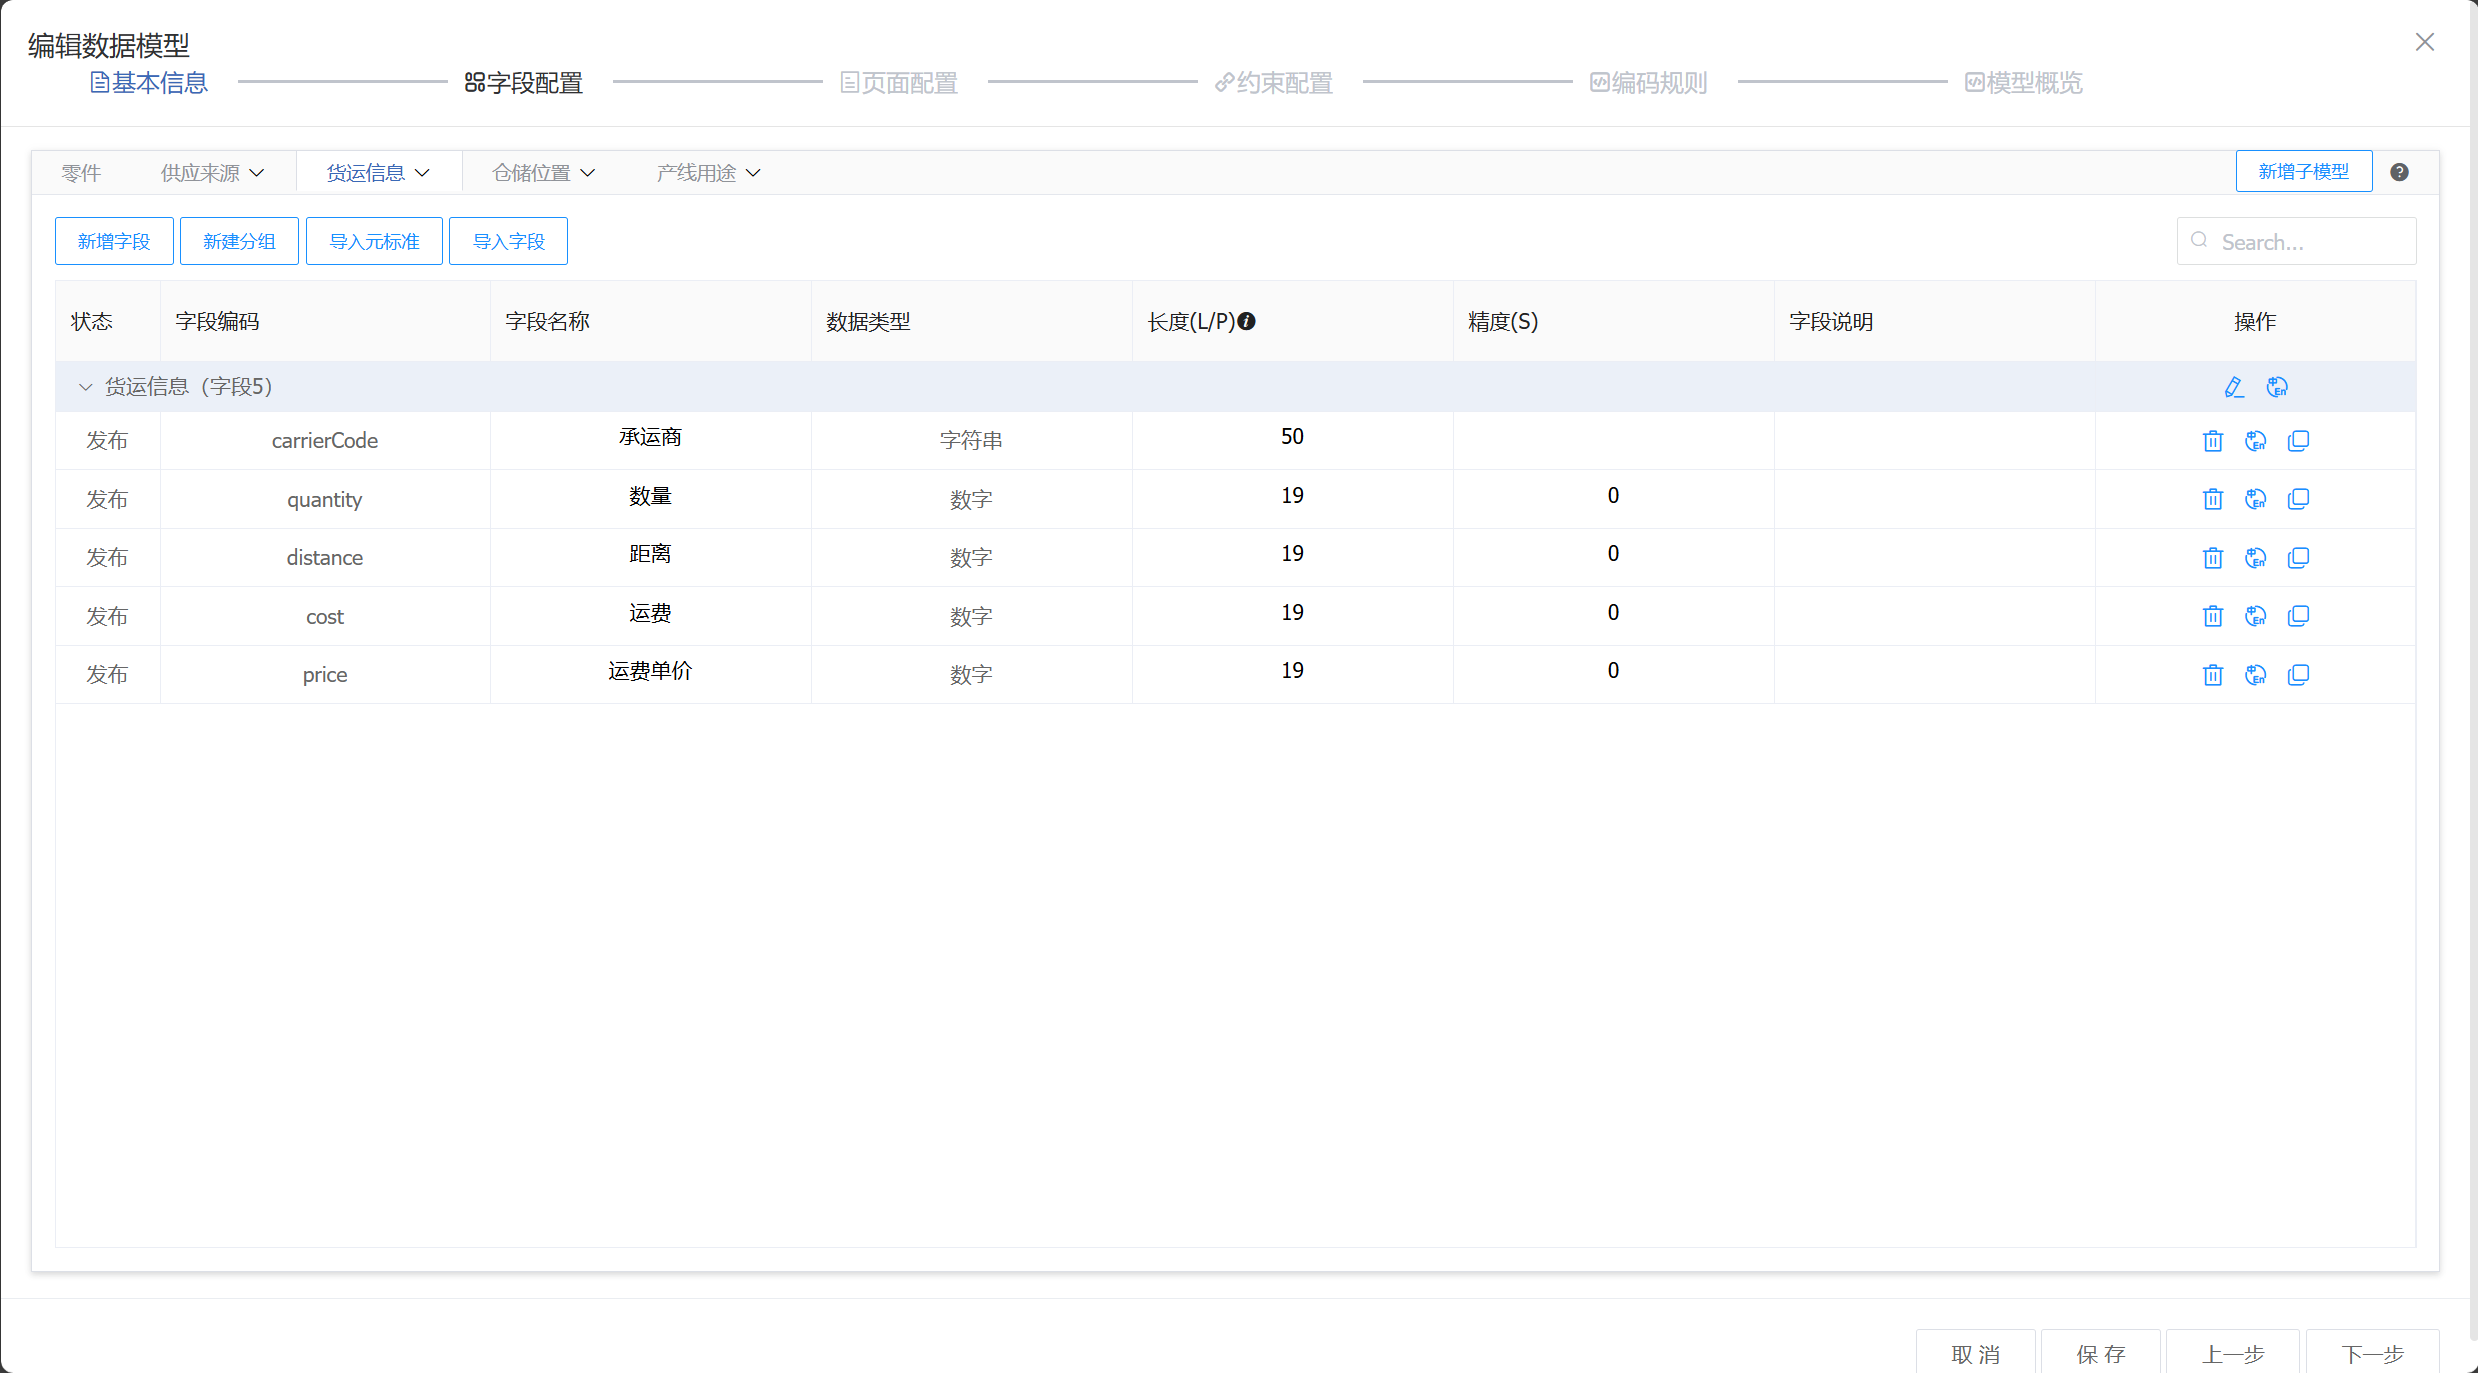Click the help question mark icon
The height and width of the screenshot is (1373, 2478).
click(x=2399, y=172)
